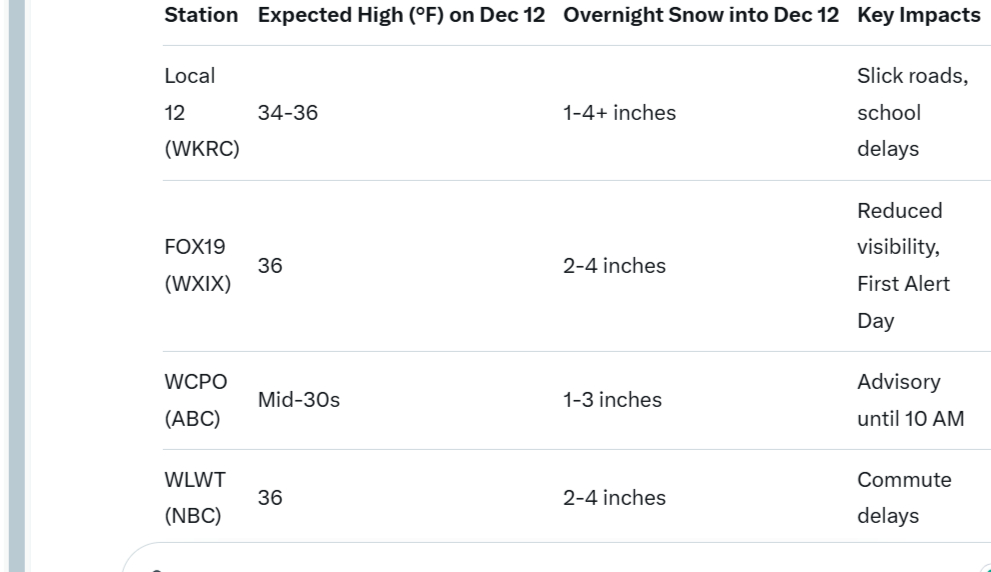Click the 34-36 expected high value

click(x=288, y=113)
